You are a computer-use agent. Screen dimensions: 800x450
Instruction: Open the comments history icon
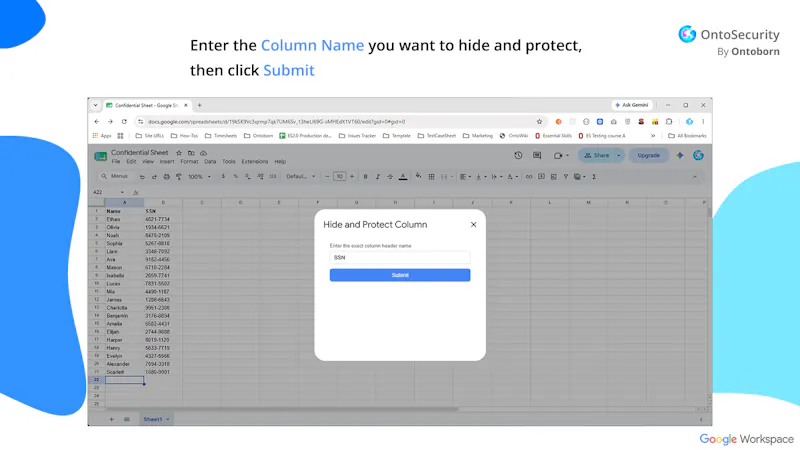click(x=537, y=155)
